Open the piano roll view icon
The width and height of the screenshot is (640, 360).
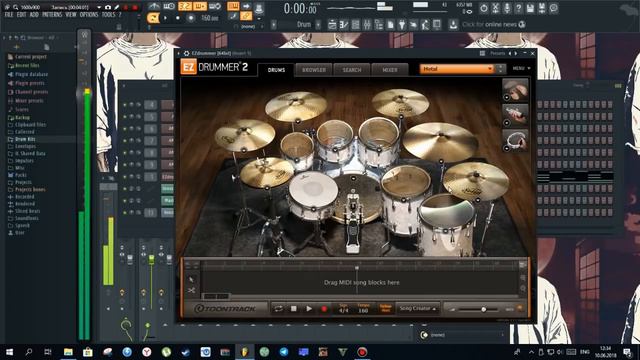click(x=344, y=25)
